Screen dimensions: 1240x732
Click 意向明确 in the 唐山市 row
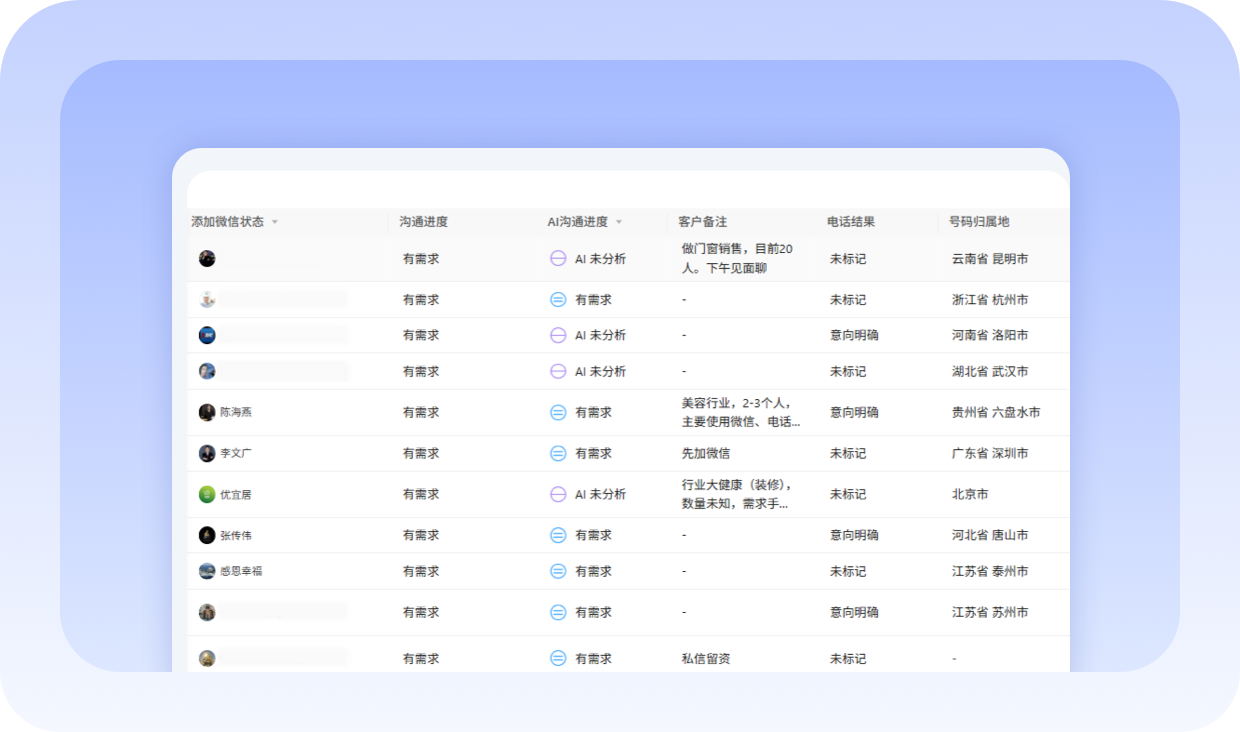coord(854,535)
